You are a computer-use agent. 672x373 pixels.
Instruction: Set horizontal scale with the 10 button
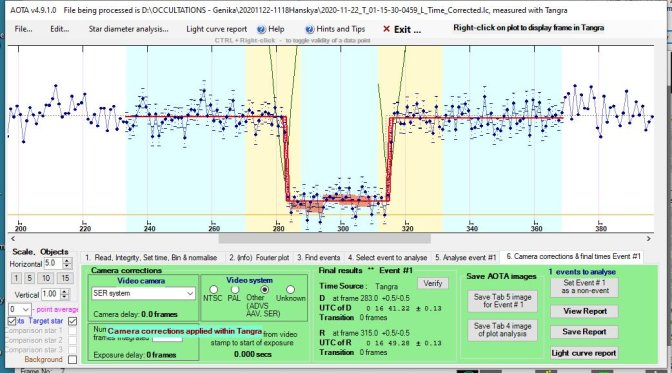coord(45,278)
